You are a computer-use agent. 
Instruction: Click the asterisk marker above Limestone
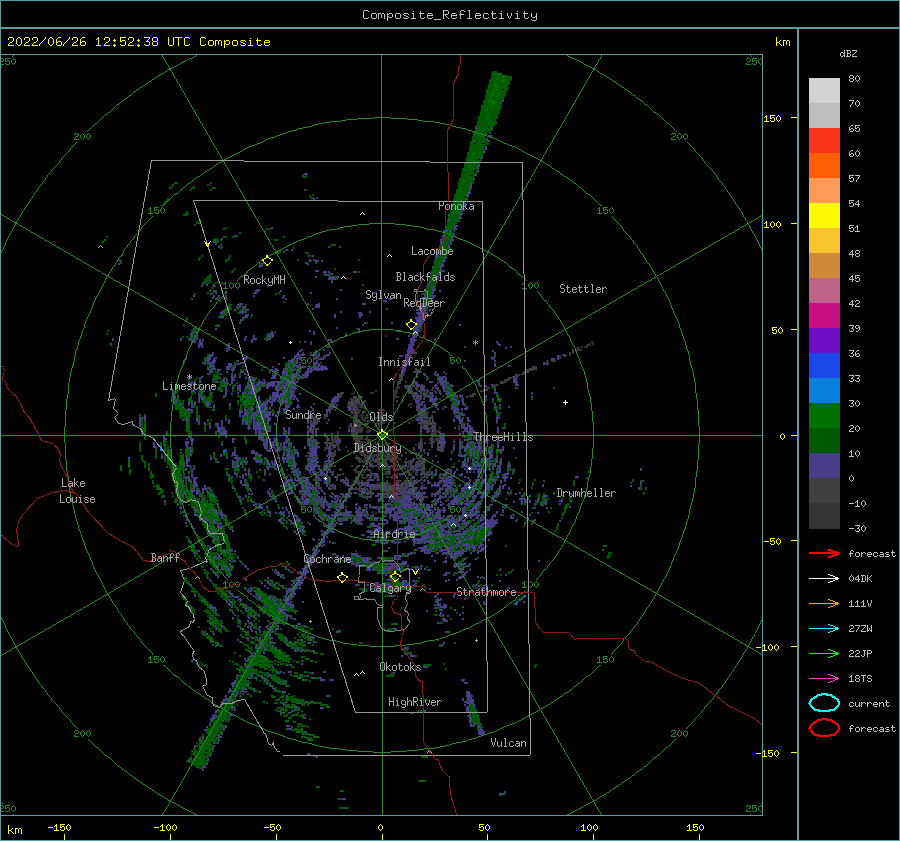coord(189,377)
